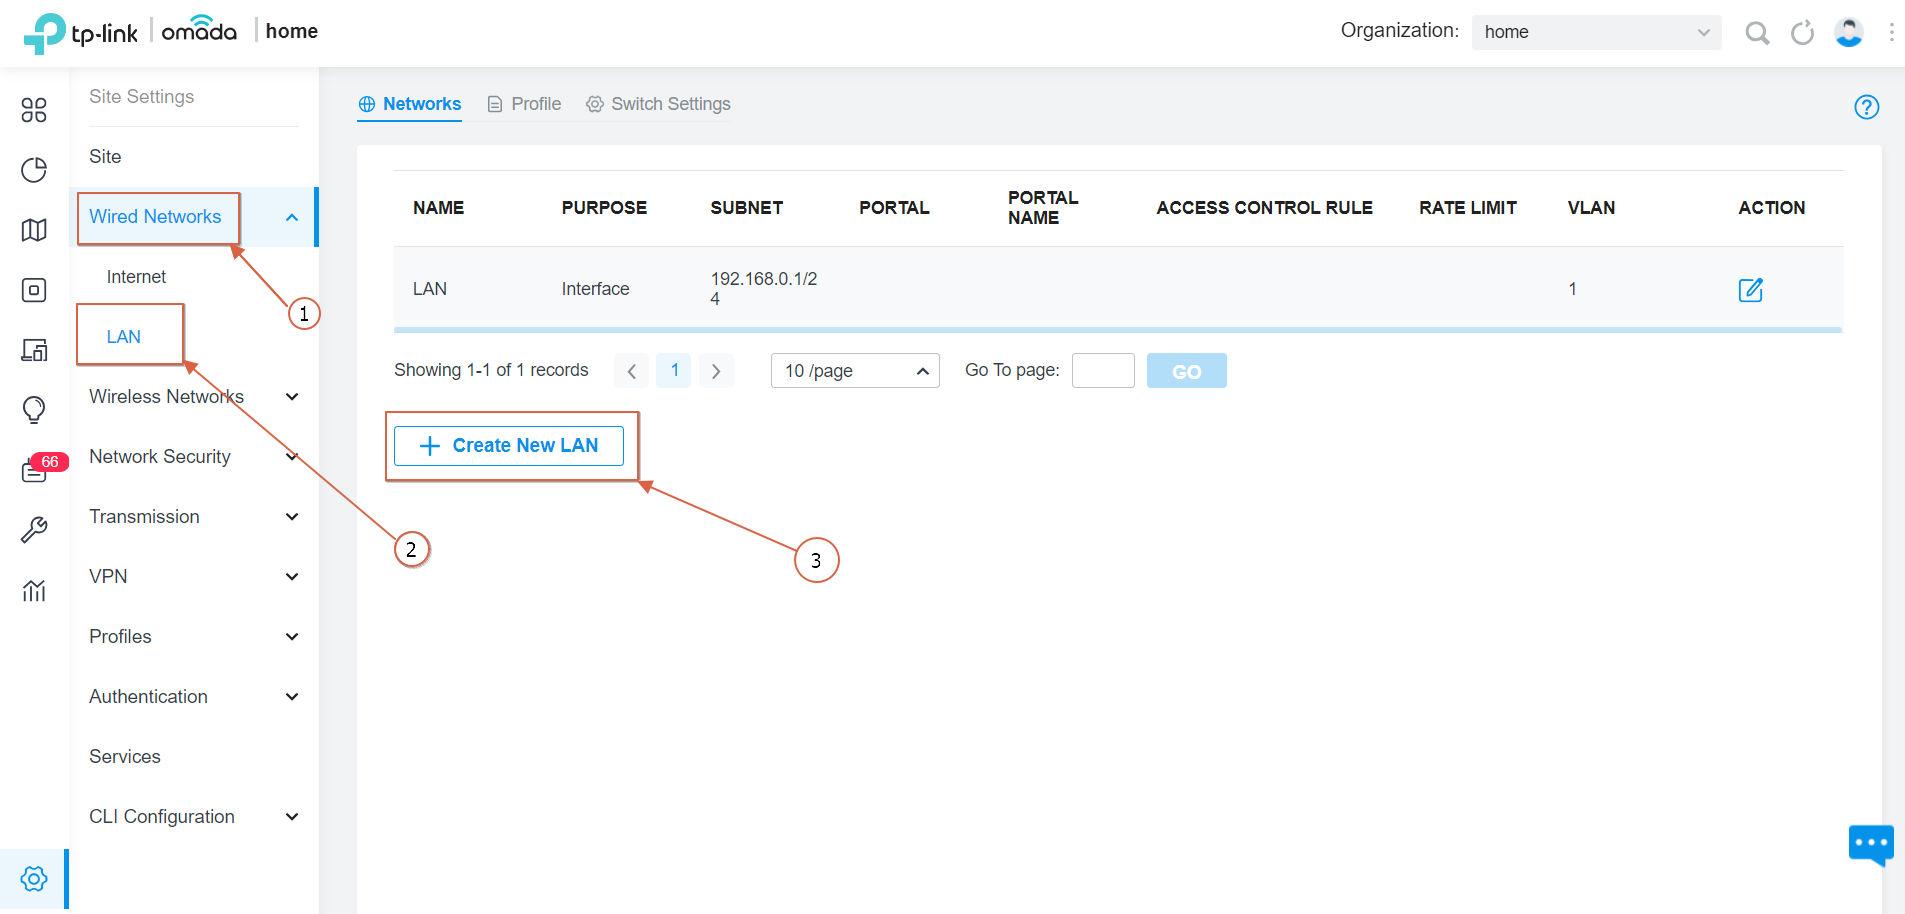
Task: Open the three-dot more options menu
Action: tap(1891, 32)
